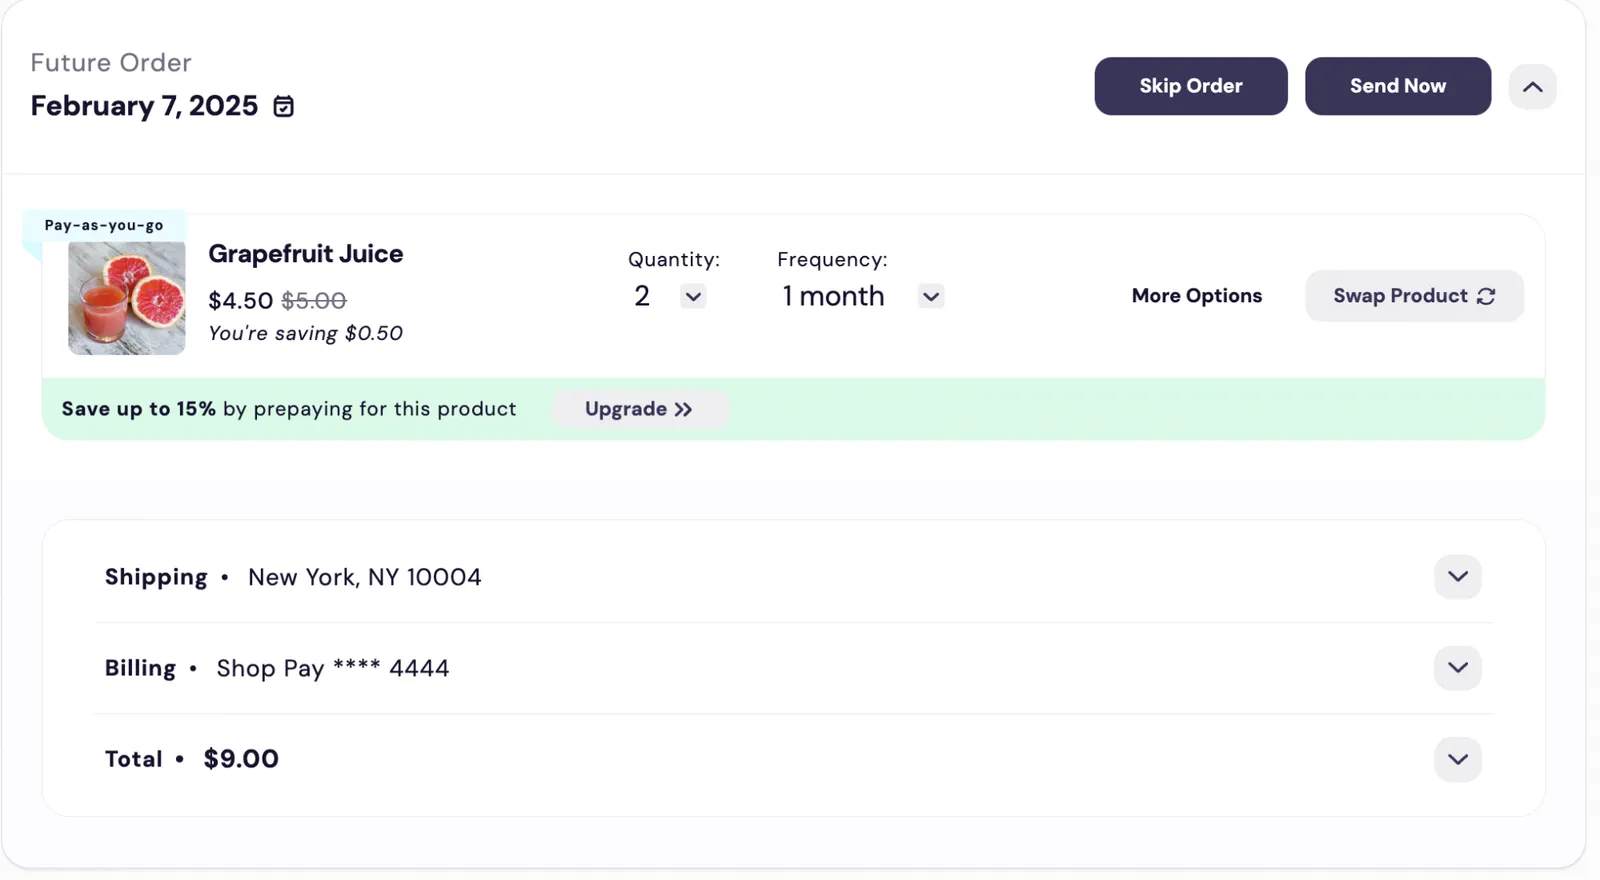Click the February 7, 2025 order date
Screen dimensions: 1600x880
point(144,106)
